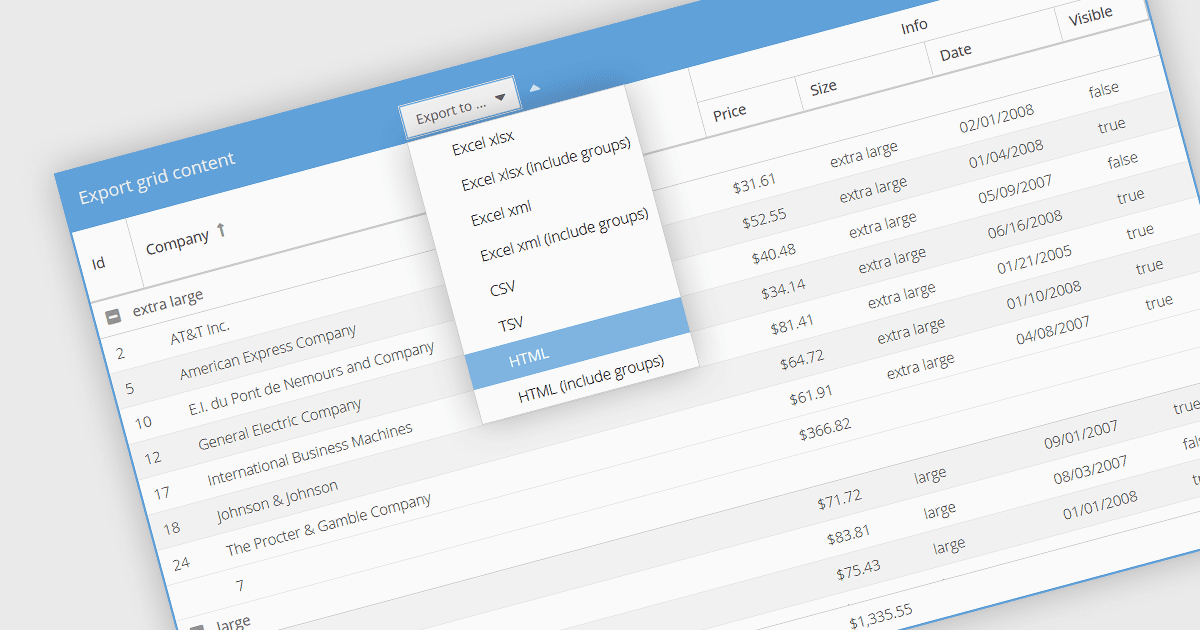Click the date cell 06/16/2008
Screen dimensions: 1200x630
pyautogui.click(x=1025, y=225)
